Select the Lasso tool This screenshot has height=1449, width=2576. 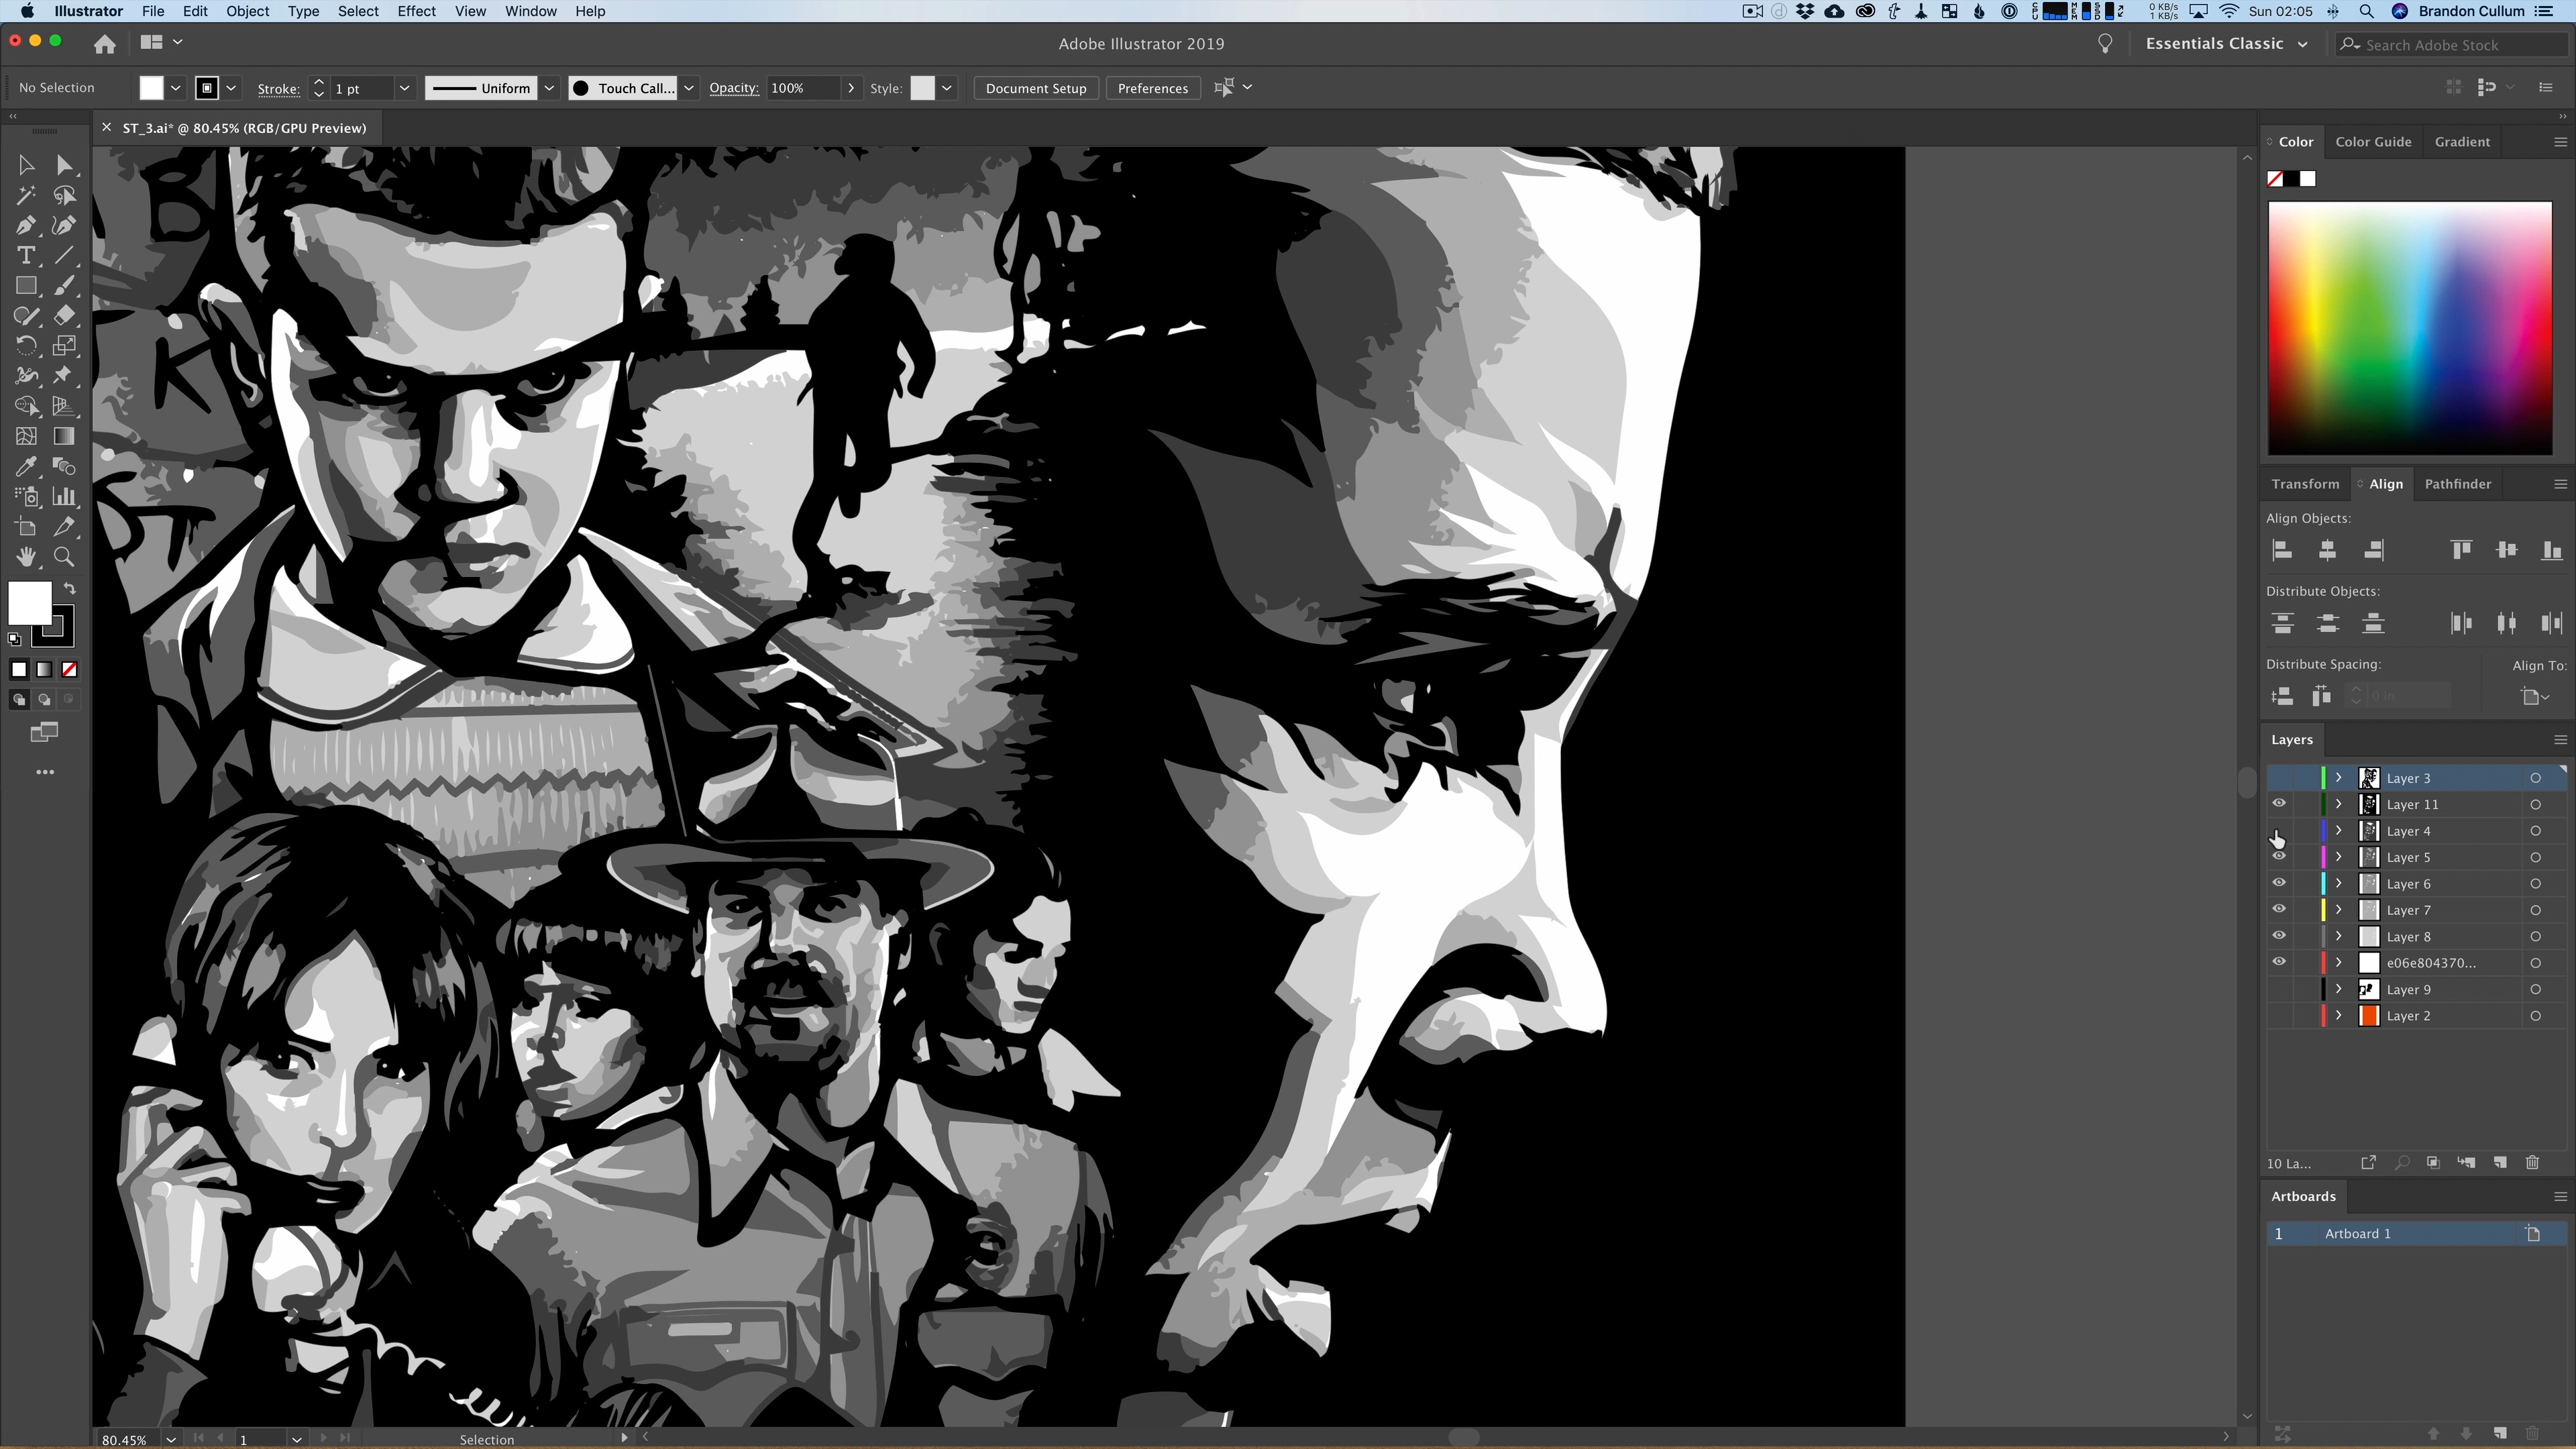pyautogui.click(x=64, y=195)
